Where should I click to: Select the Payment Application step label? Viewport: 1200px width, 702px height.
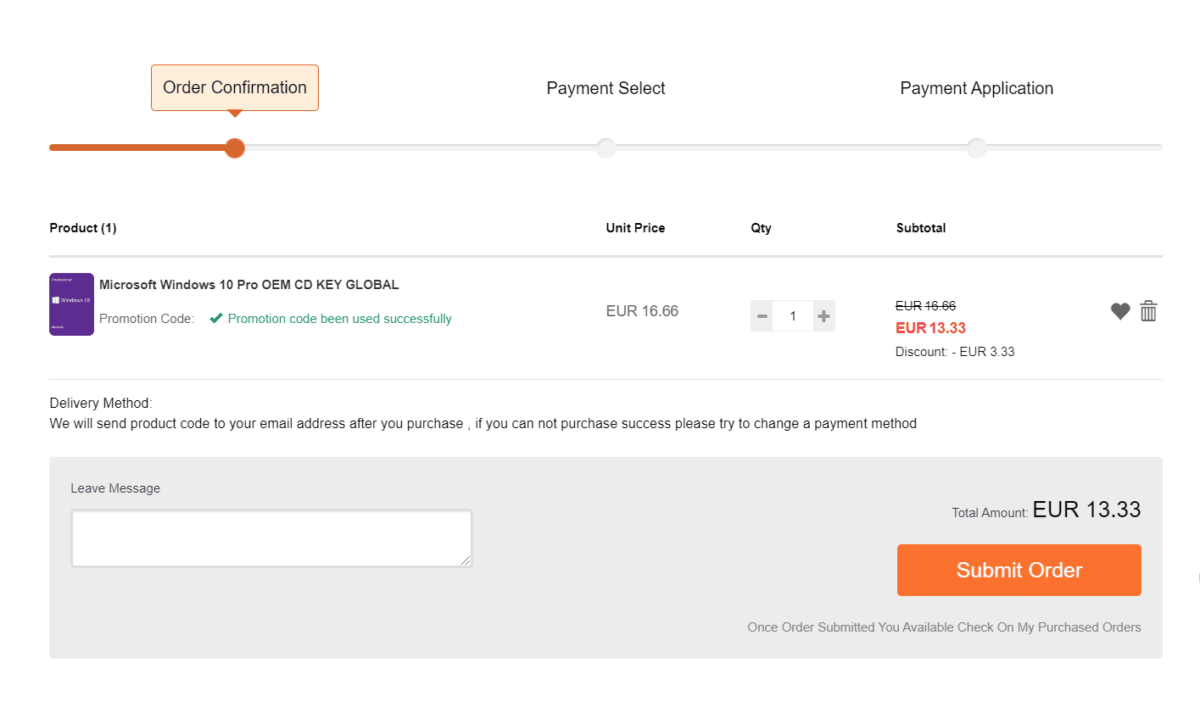coord(976,89)
